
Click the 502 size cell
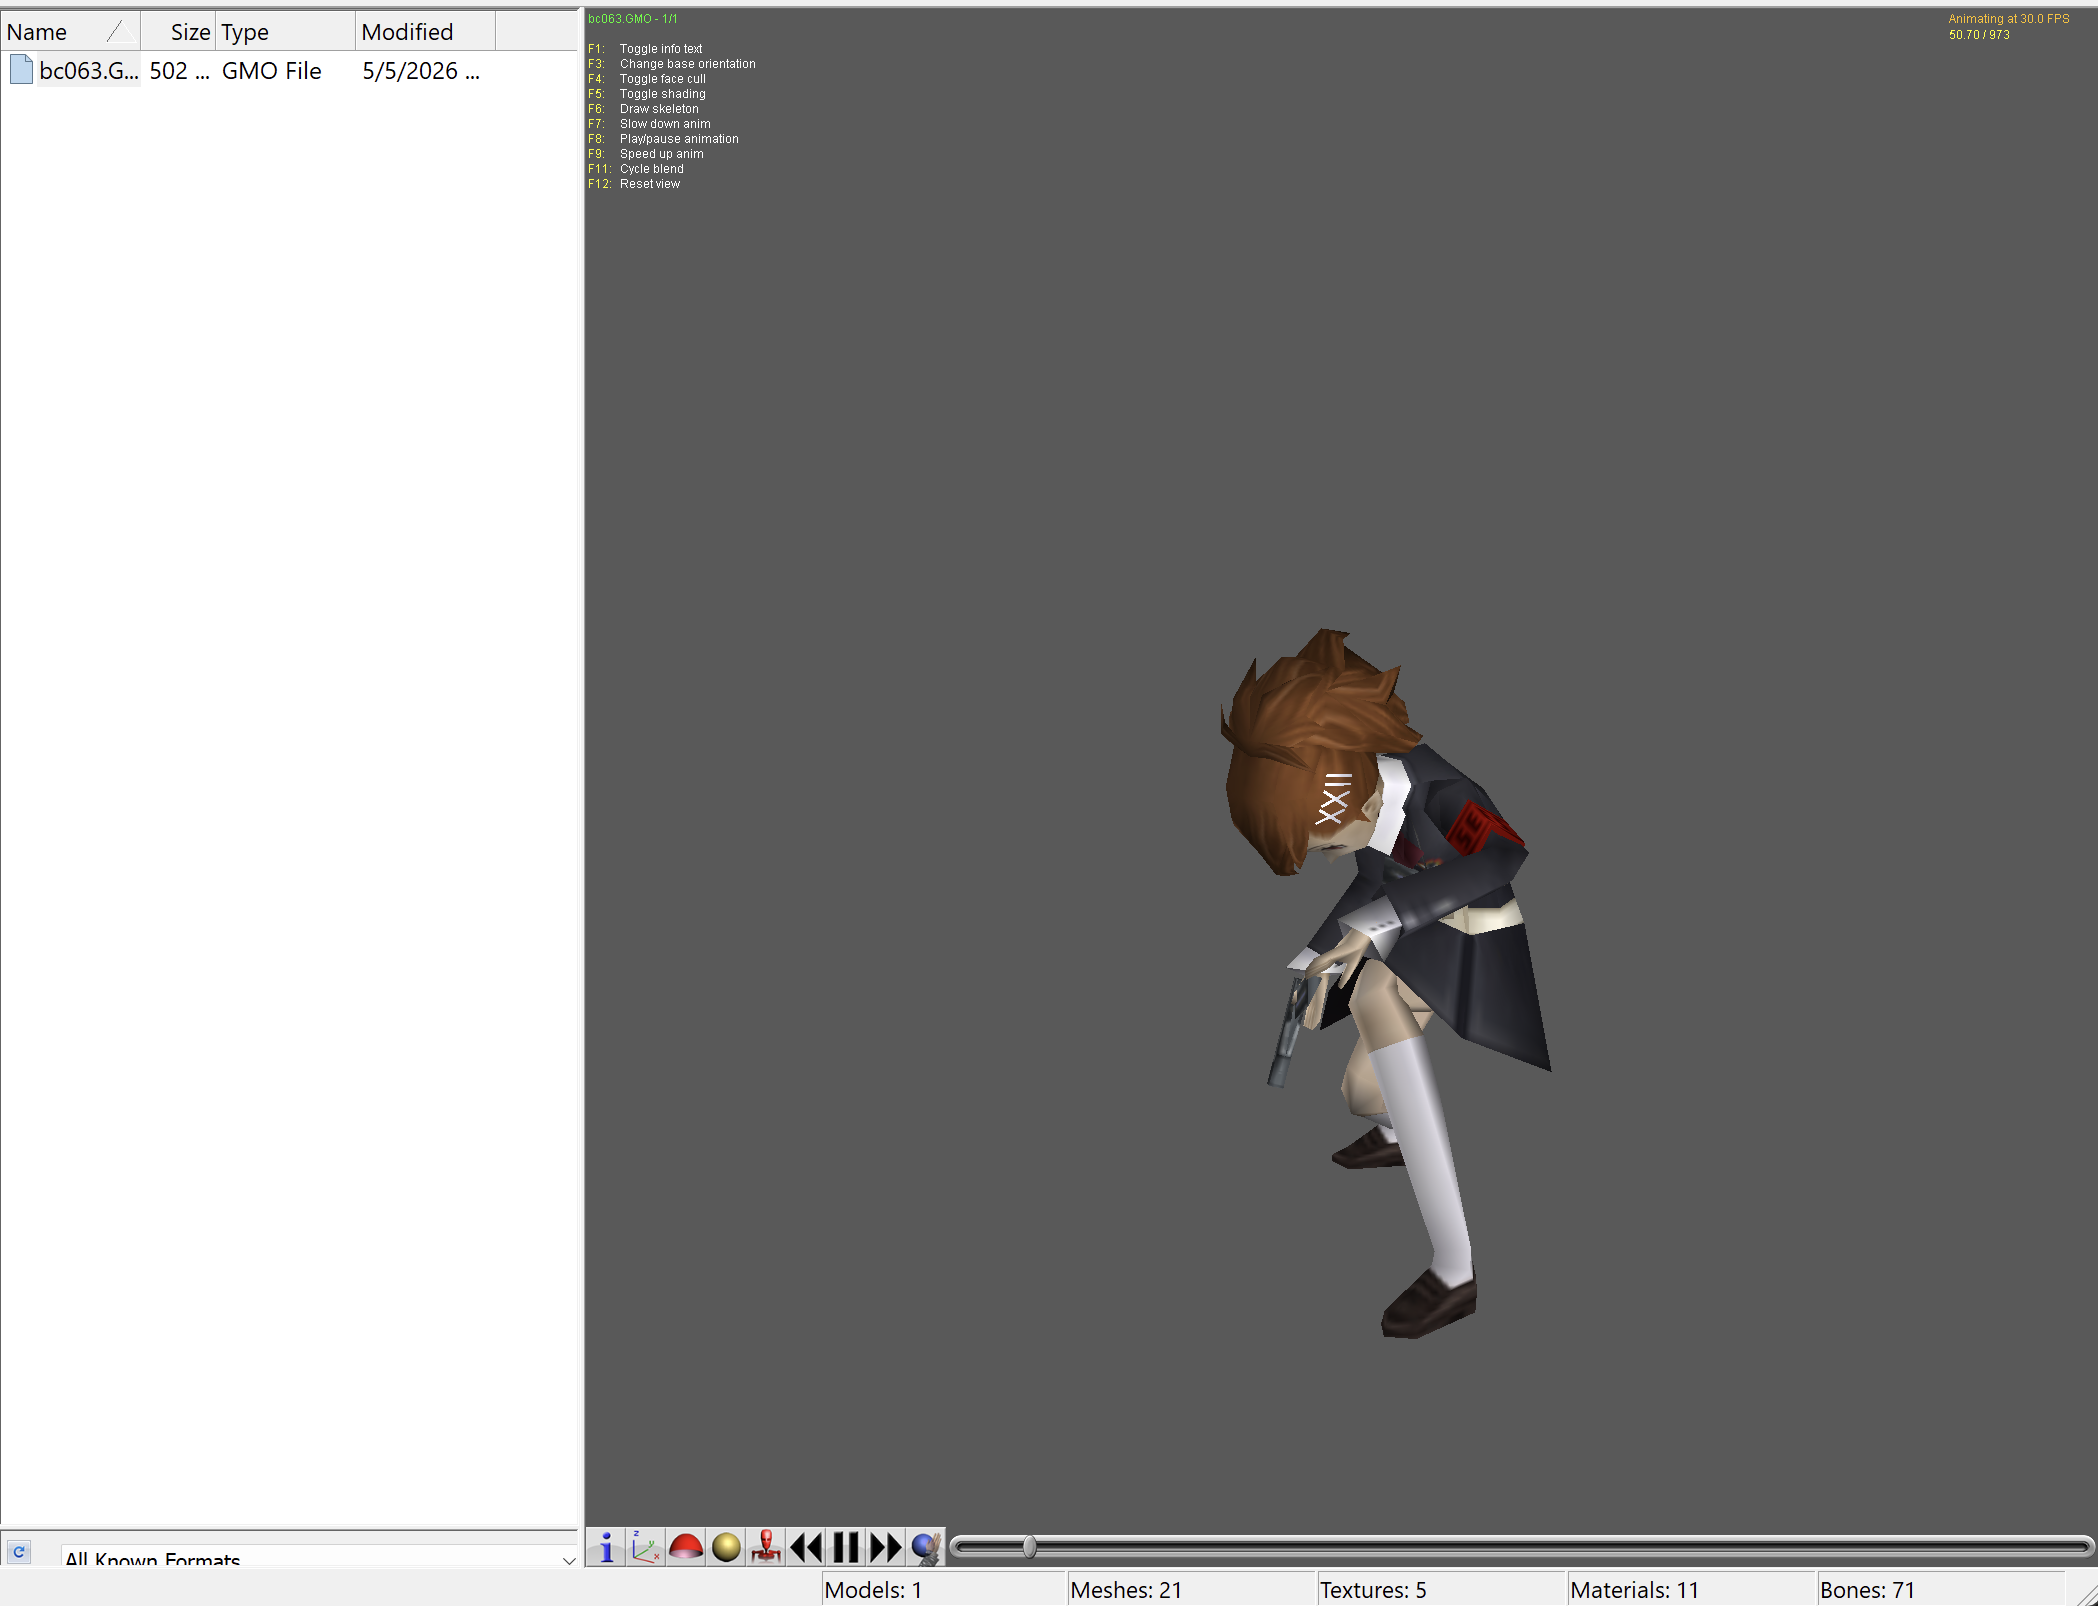pos(179,71)
